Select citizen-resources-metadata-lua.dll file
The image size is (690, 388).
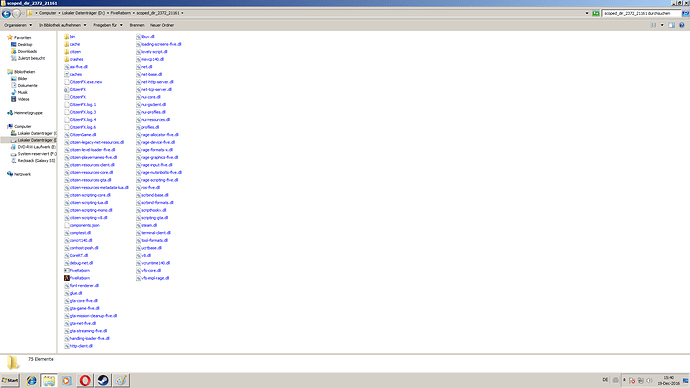(96, 187)
